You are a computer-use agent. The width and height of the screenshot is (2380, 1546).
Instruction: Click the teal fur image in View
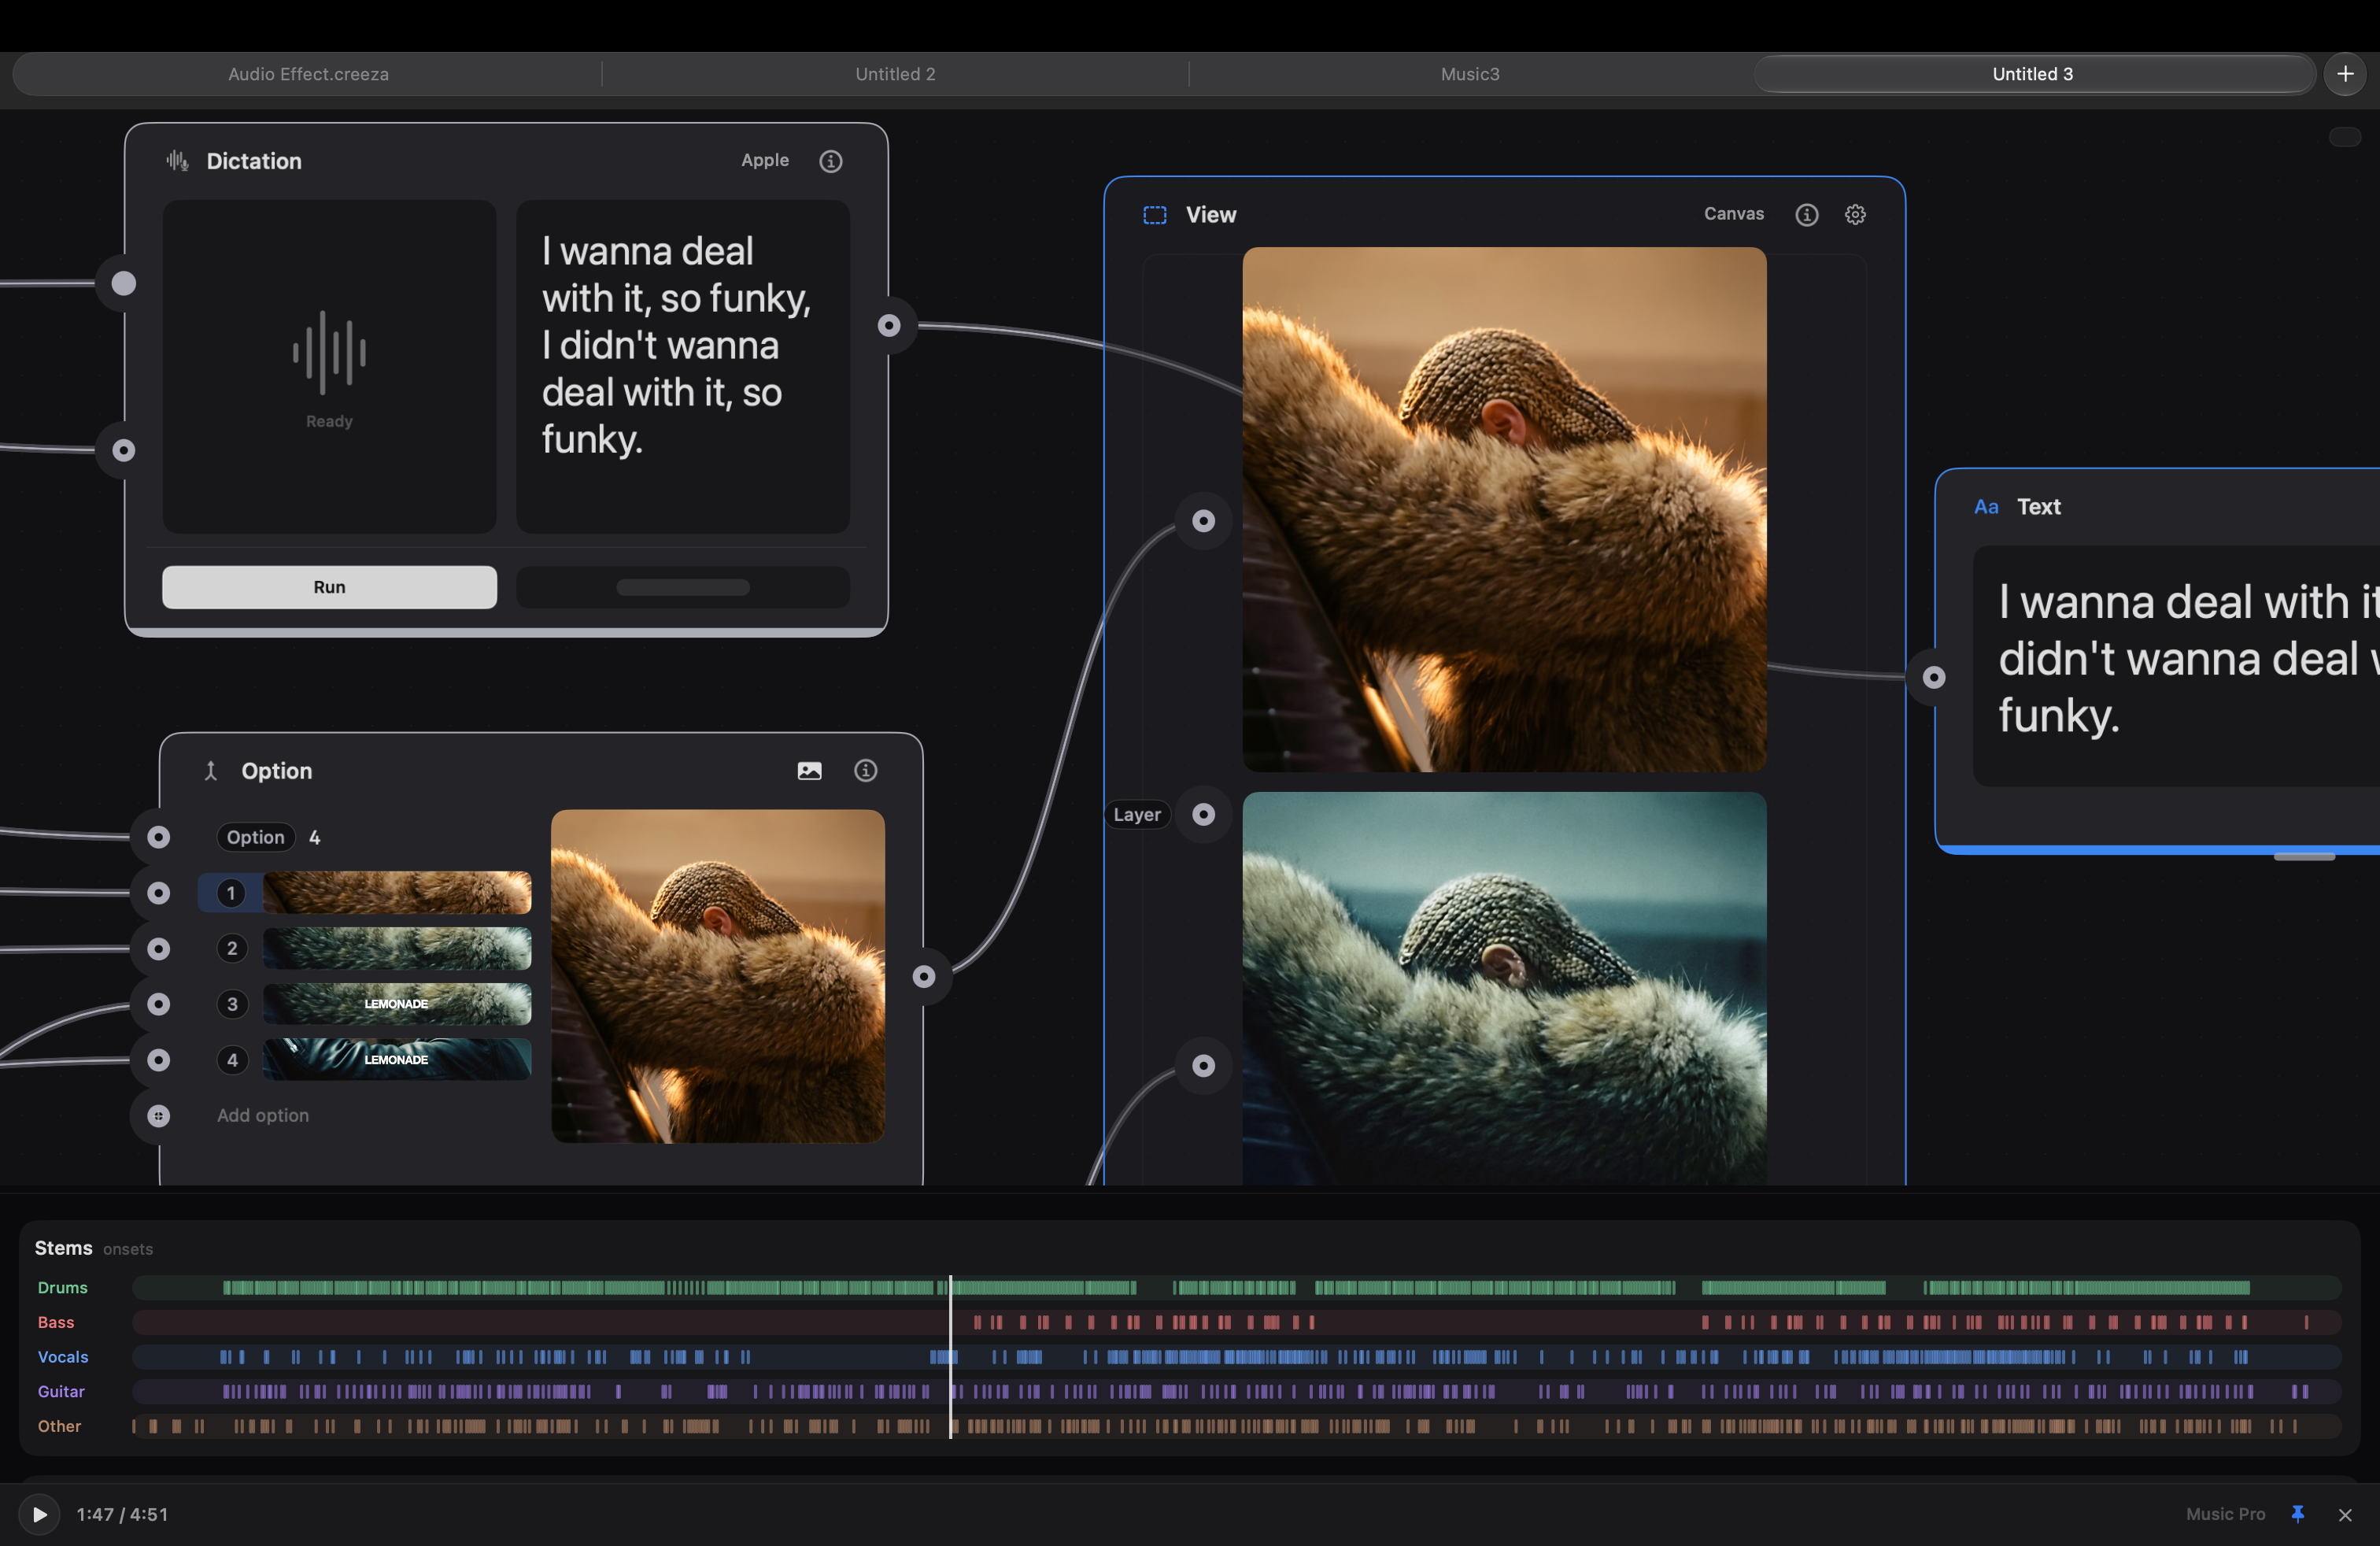click(x=1503, y=988)
